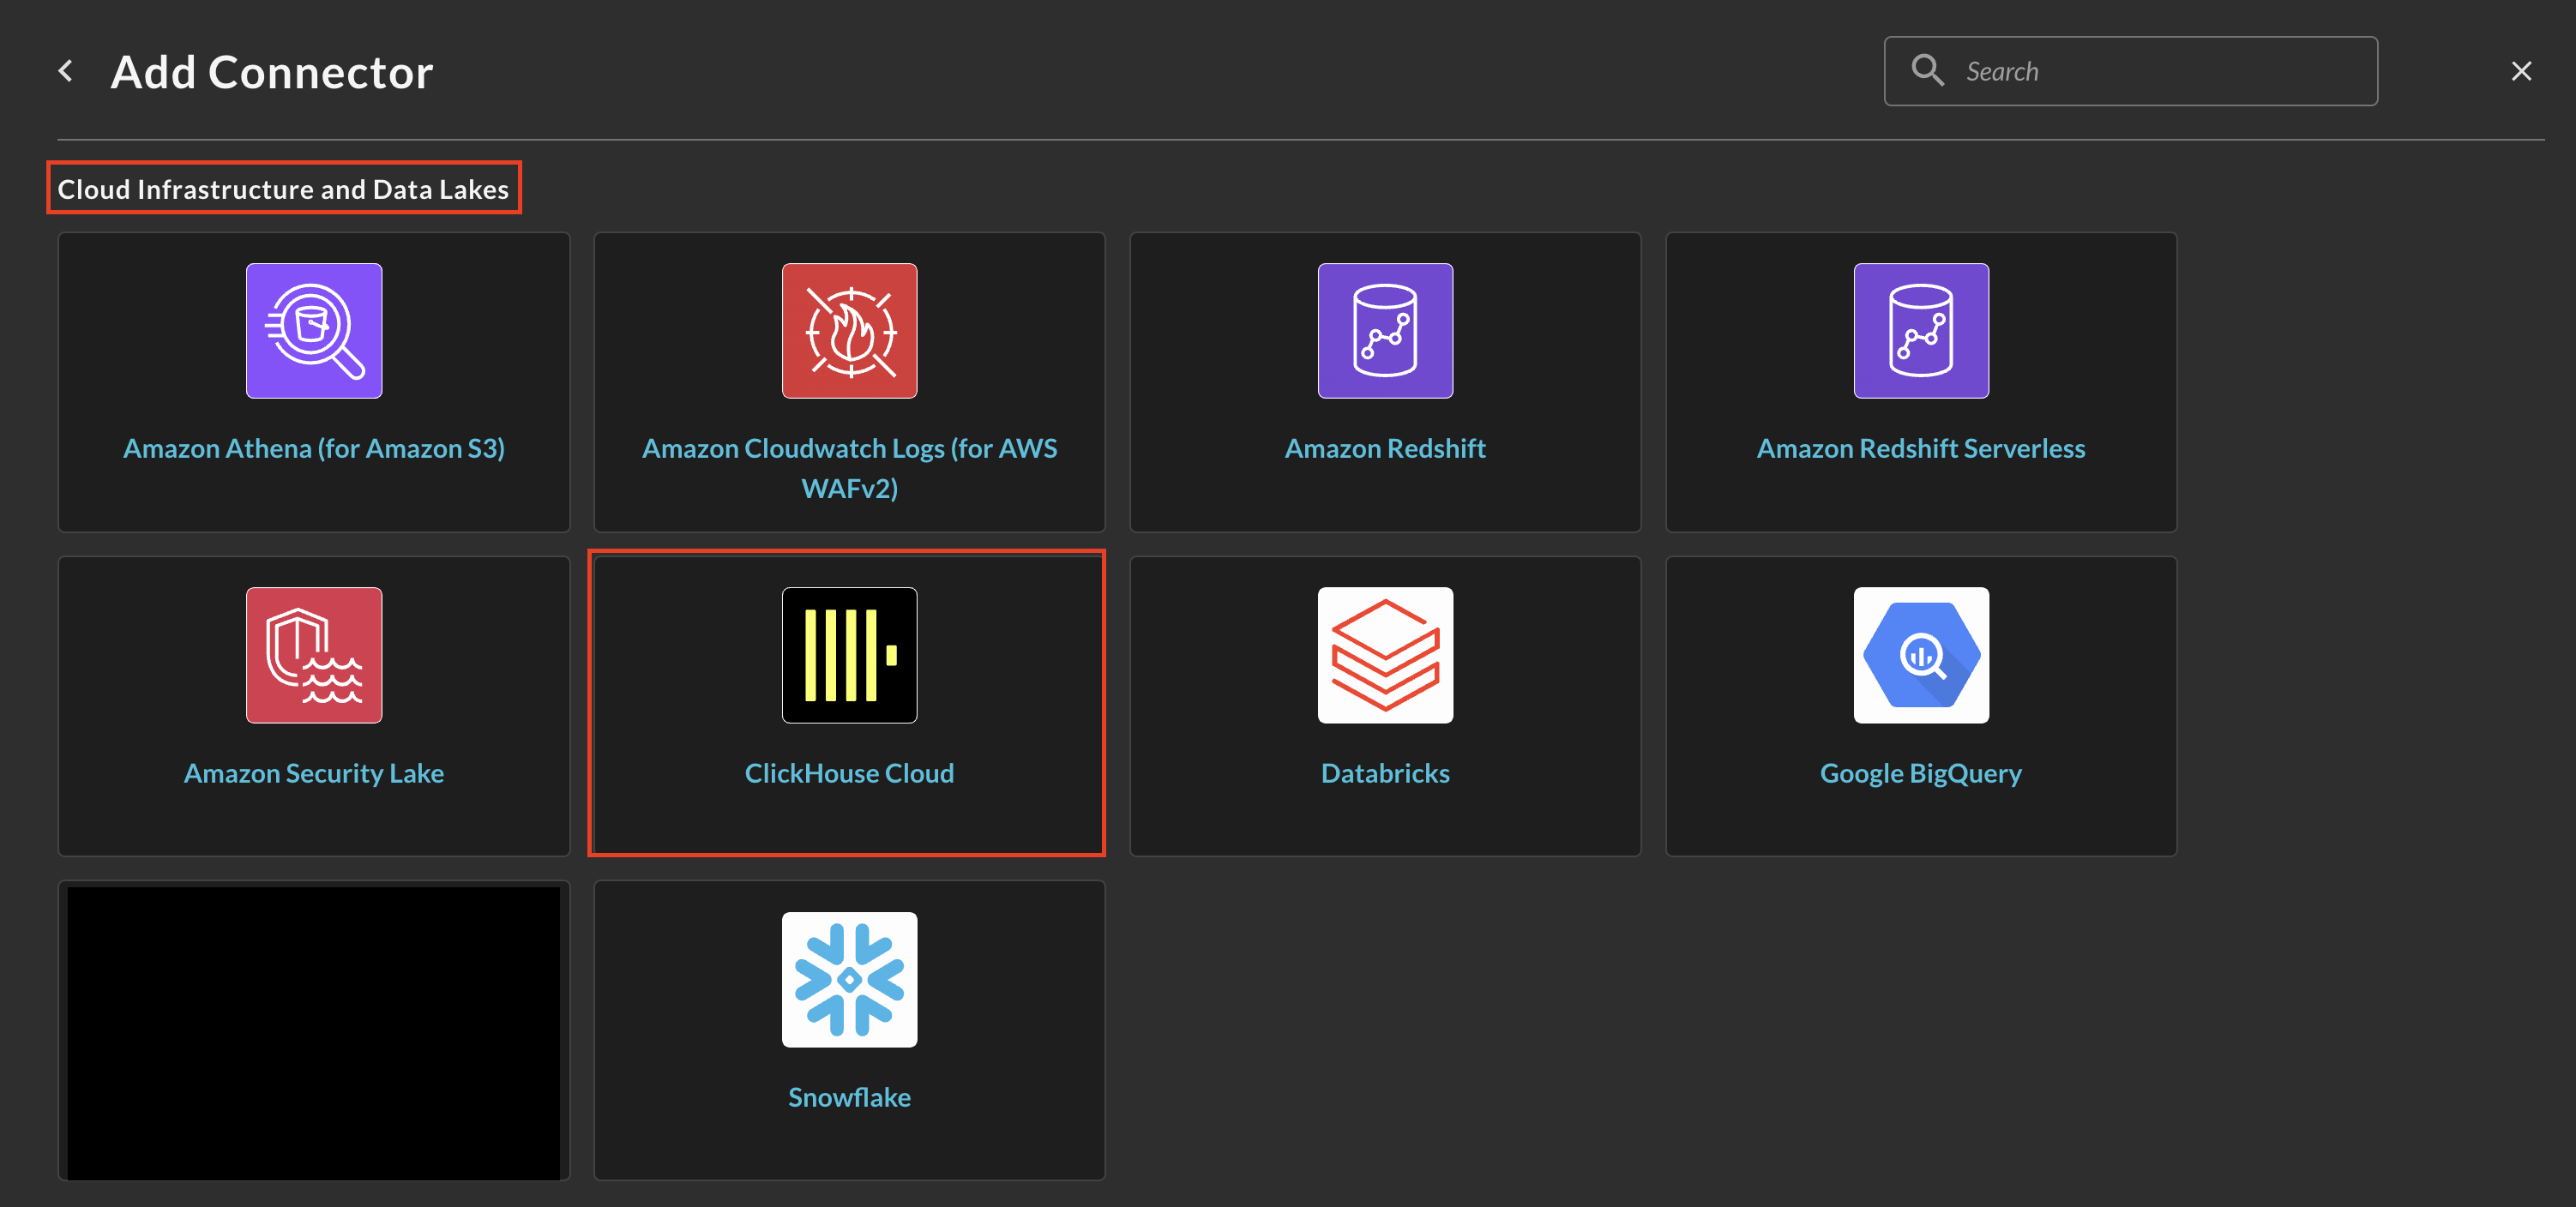
Task: Open the Amazon Athena (for Amazon S3) link
Action: tap(314, 449)
